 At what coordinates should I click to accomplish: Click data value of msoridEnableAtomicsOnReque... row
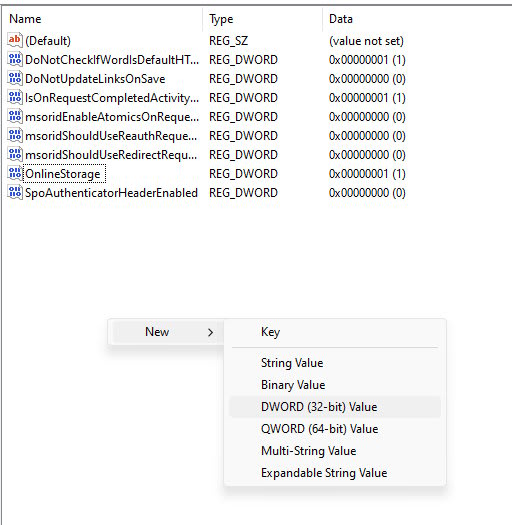point(367,117)
